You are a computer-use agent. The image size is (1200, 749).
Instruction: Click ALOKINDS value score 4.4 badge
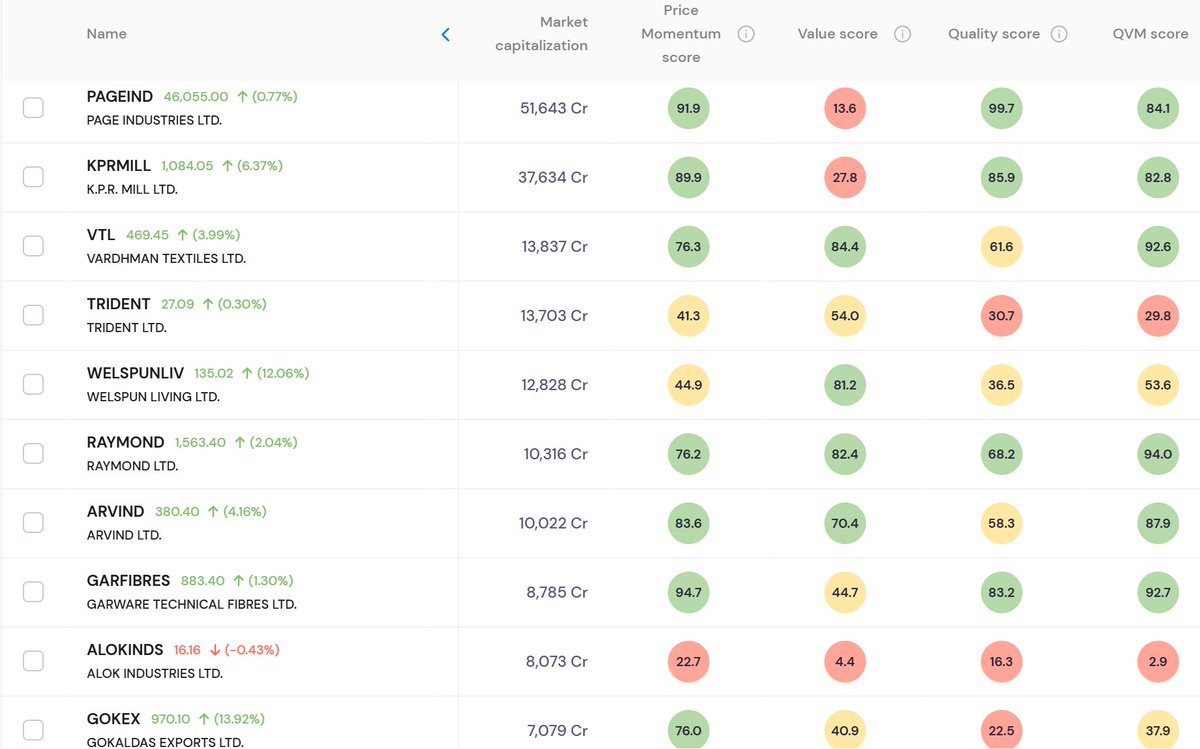click(x=845, y=660)
